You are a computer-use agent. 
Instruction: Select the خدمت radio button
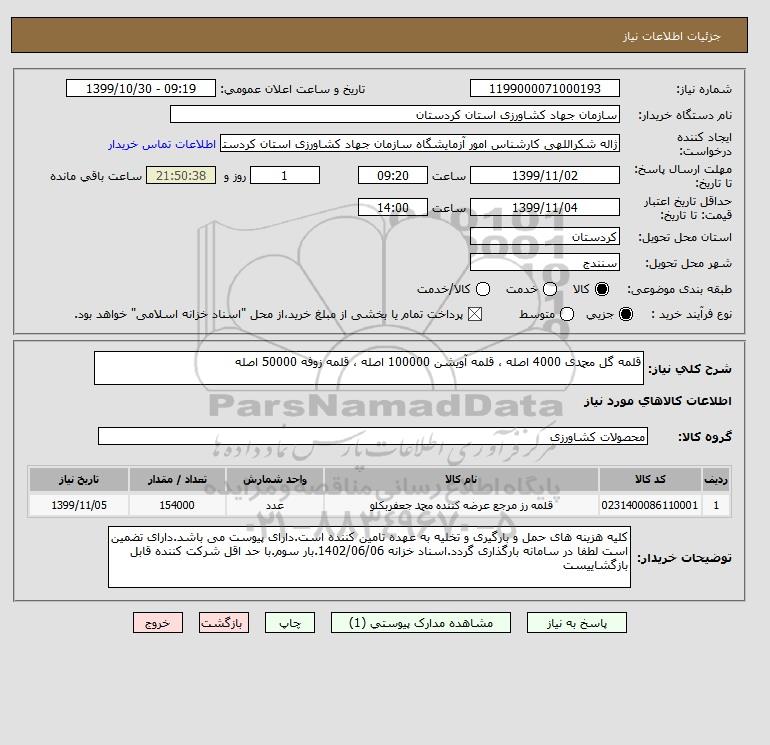pos(550,289)
